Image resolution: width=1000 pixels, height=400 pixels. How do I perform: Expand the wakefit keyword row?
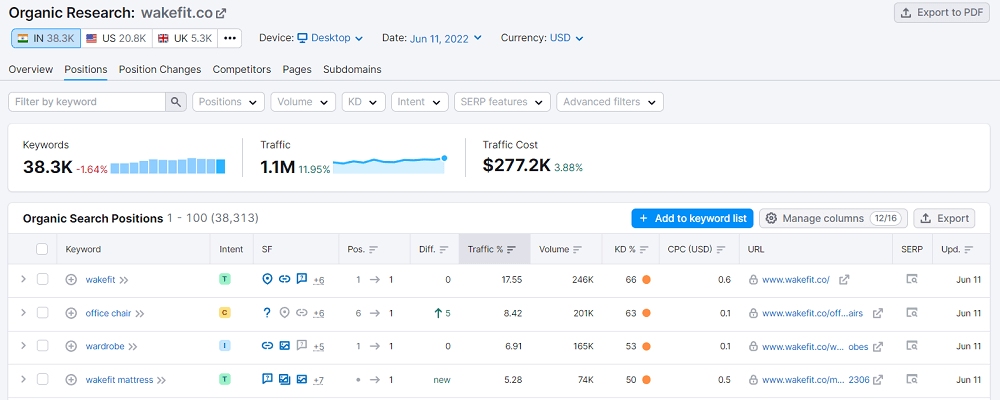click(x=23, y=279)
